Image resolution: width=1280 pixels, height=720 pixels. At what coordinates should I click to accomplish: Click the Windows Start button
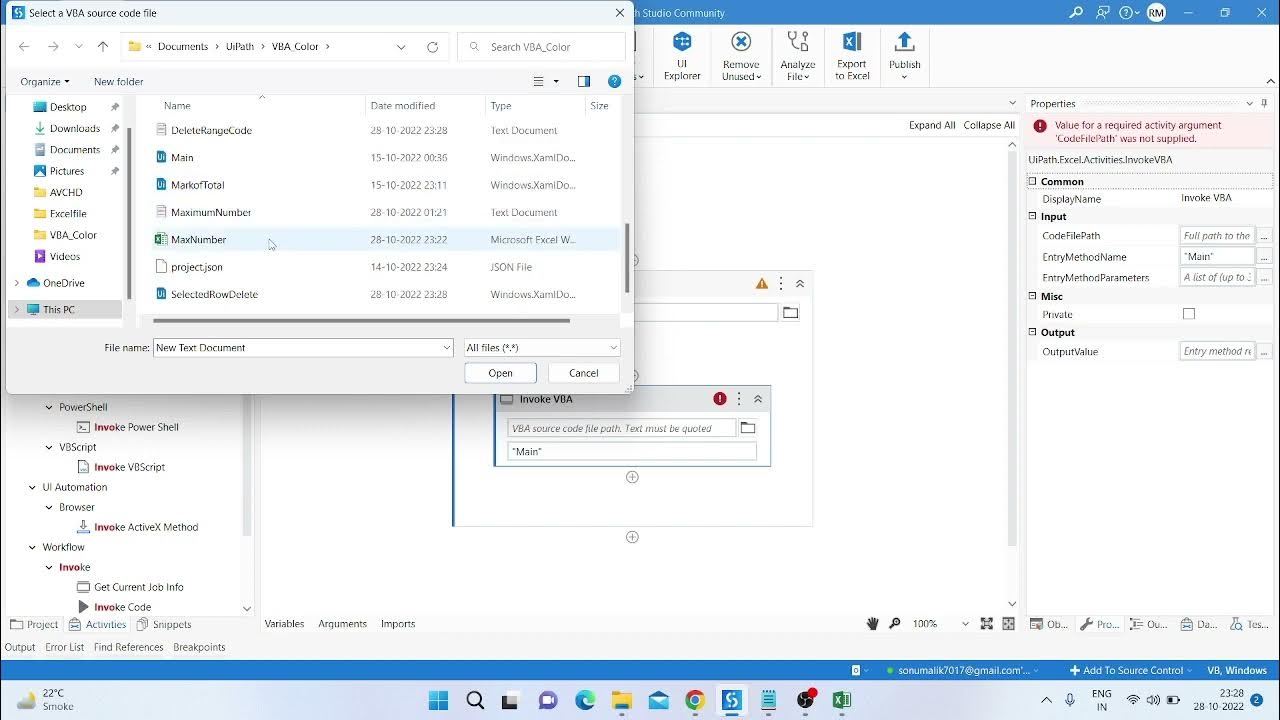tap(438, 700)
